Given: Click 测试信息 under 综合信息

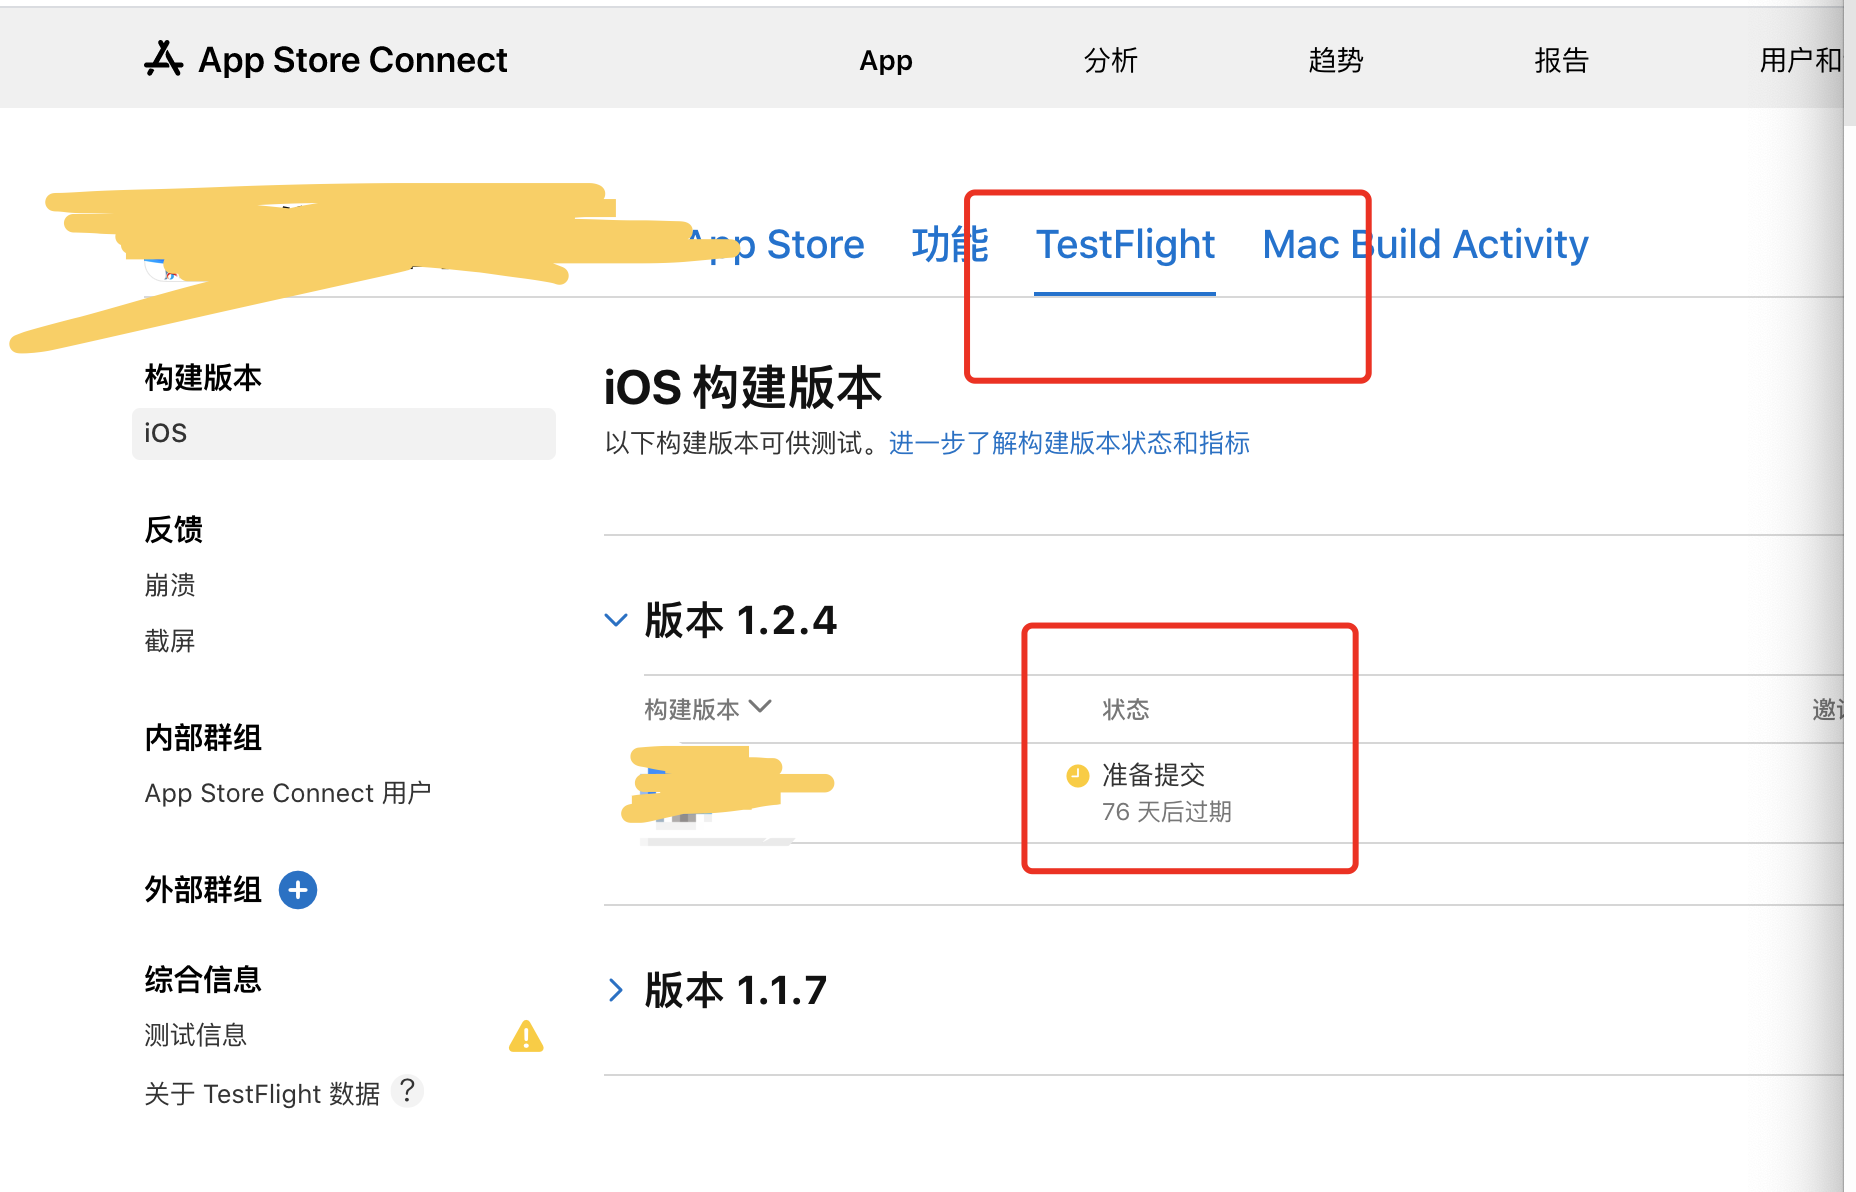Looking at the screenshot, I should pyautogui.click(x=195, y=1035).
